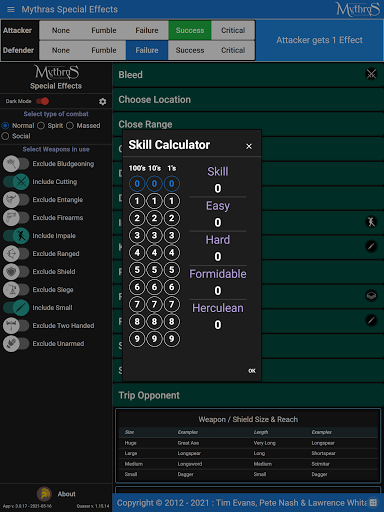
Task: Open the hamburger navigation menu
Action: click(x=11, y=9)
